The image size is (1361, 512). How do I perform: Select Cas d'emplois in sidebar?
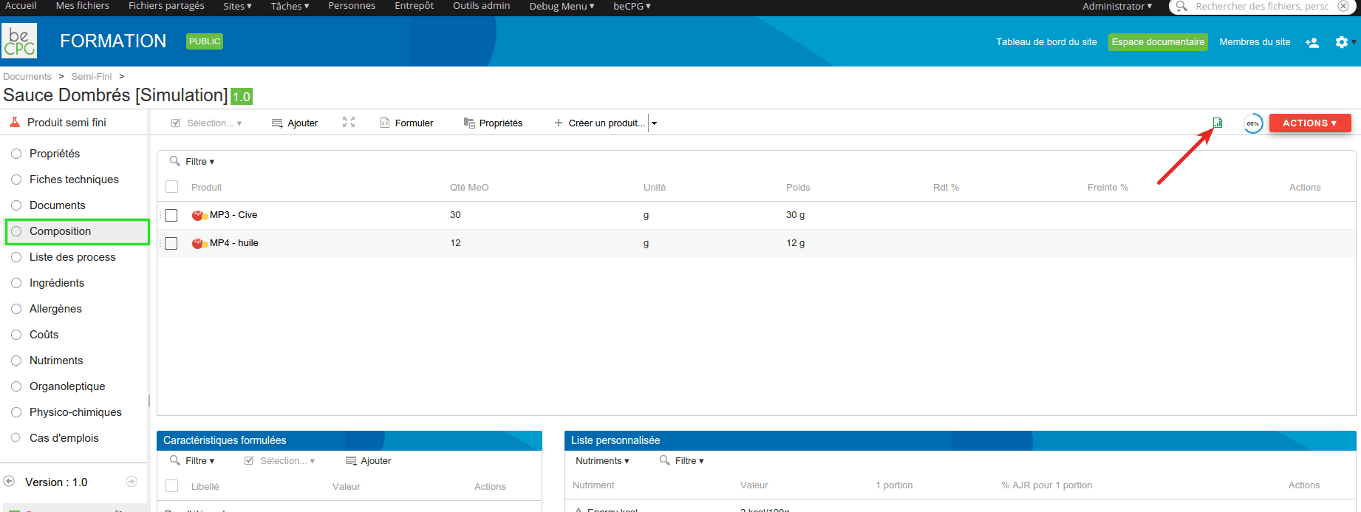[x=64, y=439]
